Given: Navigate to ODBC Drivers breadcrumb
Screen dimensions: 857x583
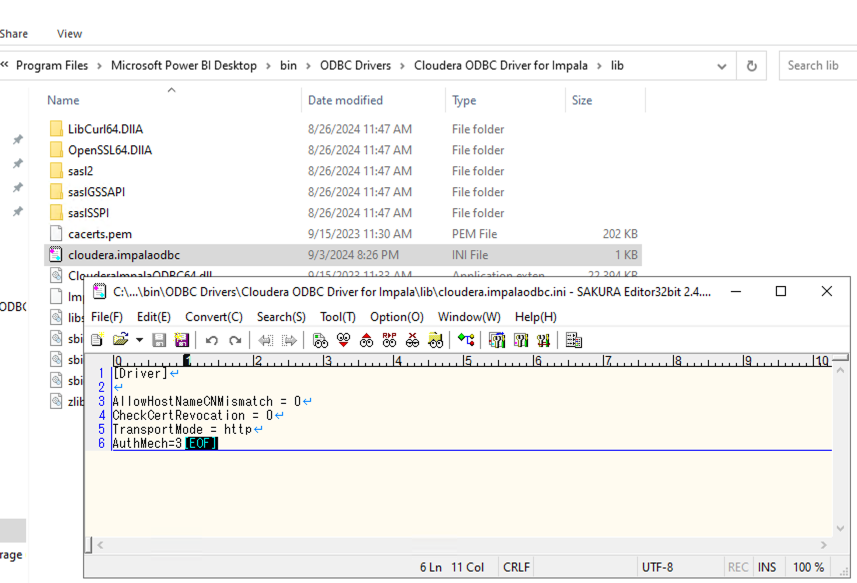Looking at the screenshot, I should [x=355, y=66].
